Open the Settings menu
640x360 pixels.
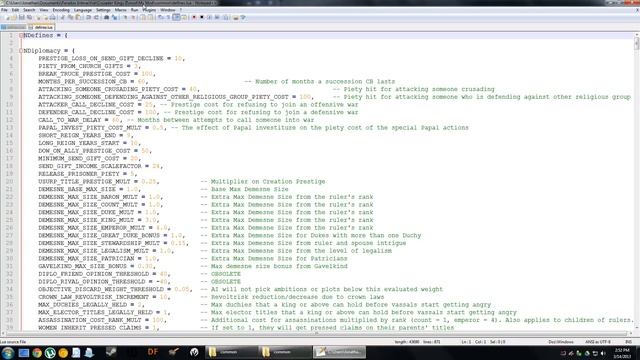[103, 10]
